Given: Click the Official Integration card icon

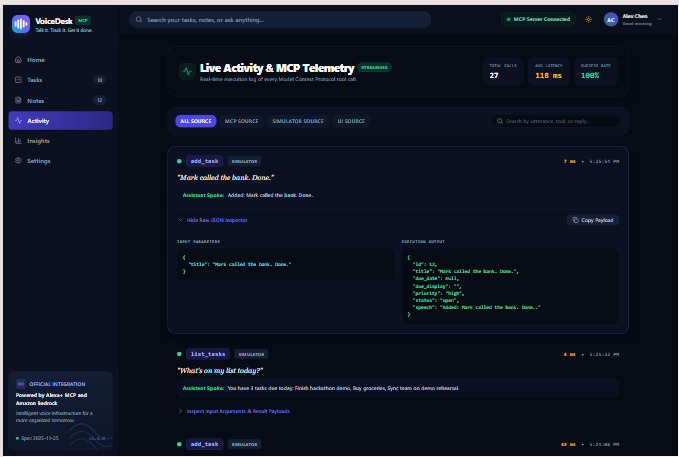Looking at the screenshot, I should pyautogui.click(x=20, y=384).
